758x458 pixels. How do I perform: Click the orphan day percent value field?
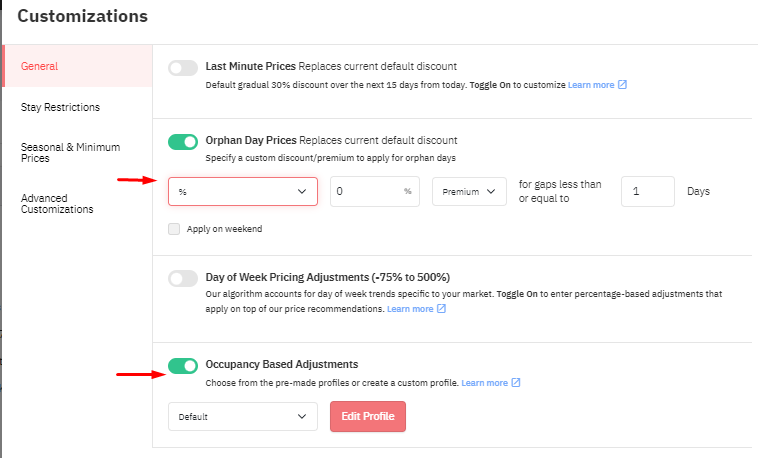375,192
